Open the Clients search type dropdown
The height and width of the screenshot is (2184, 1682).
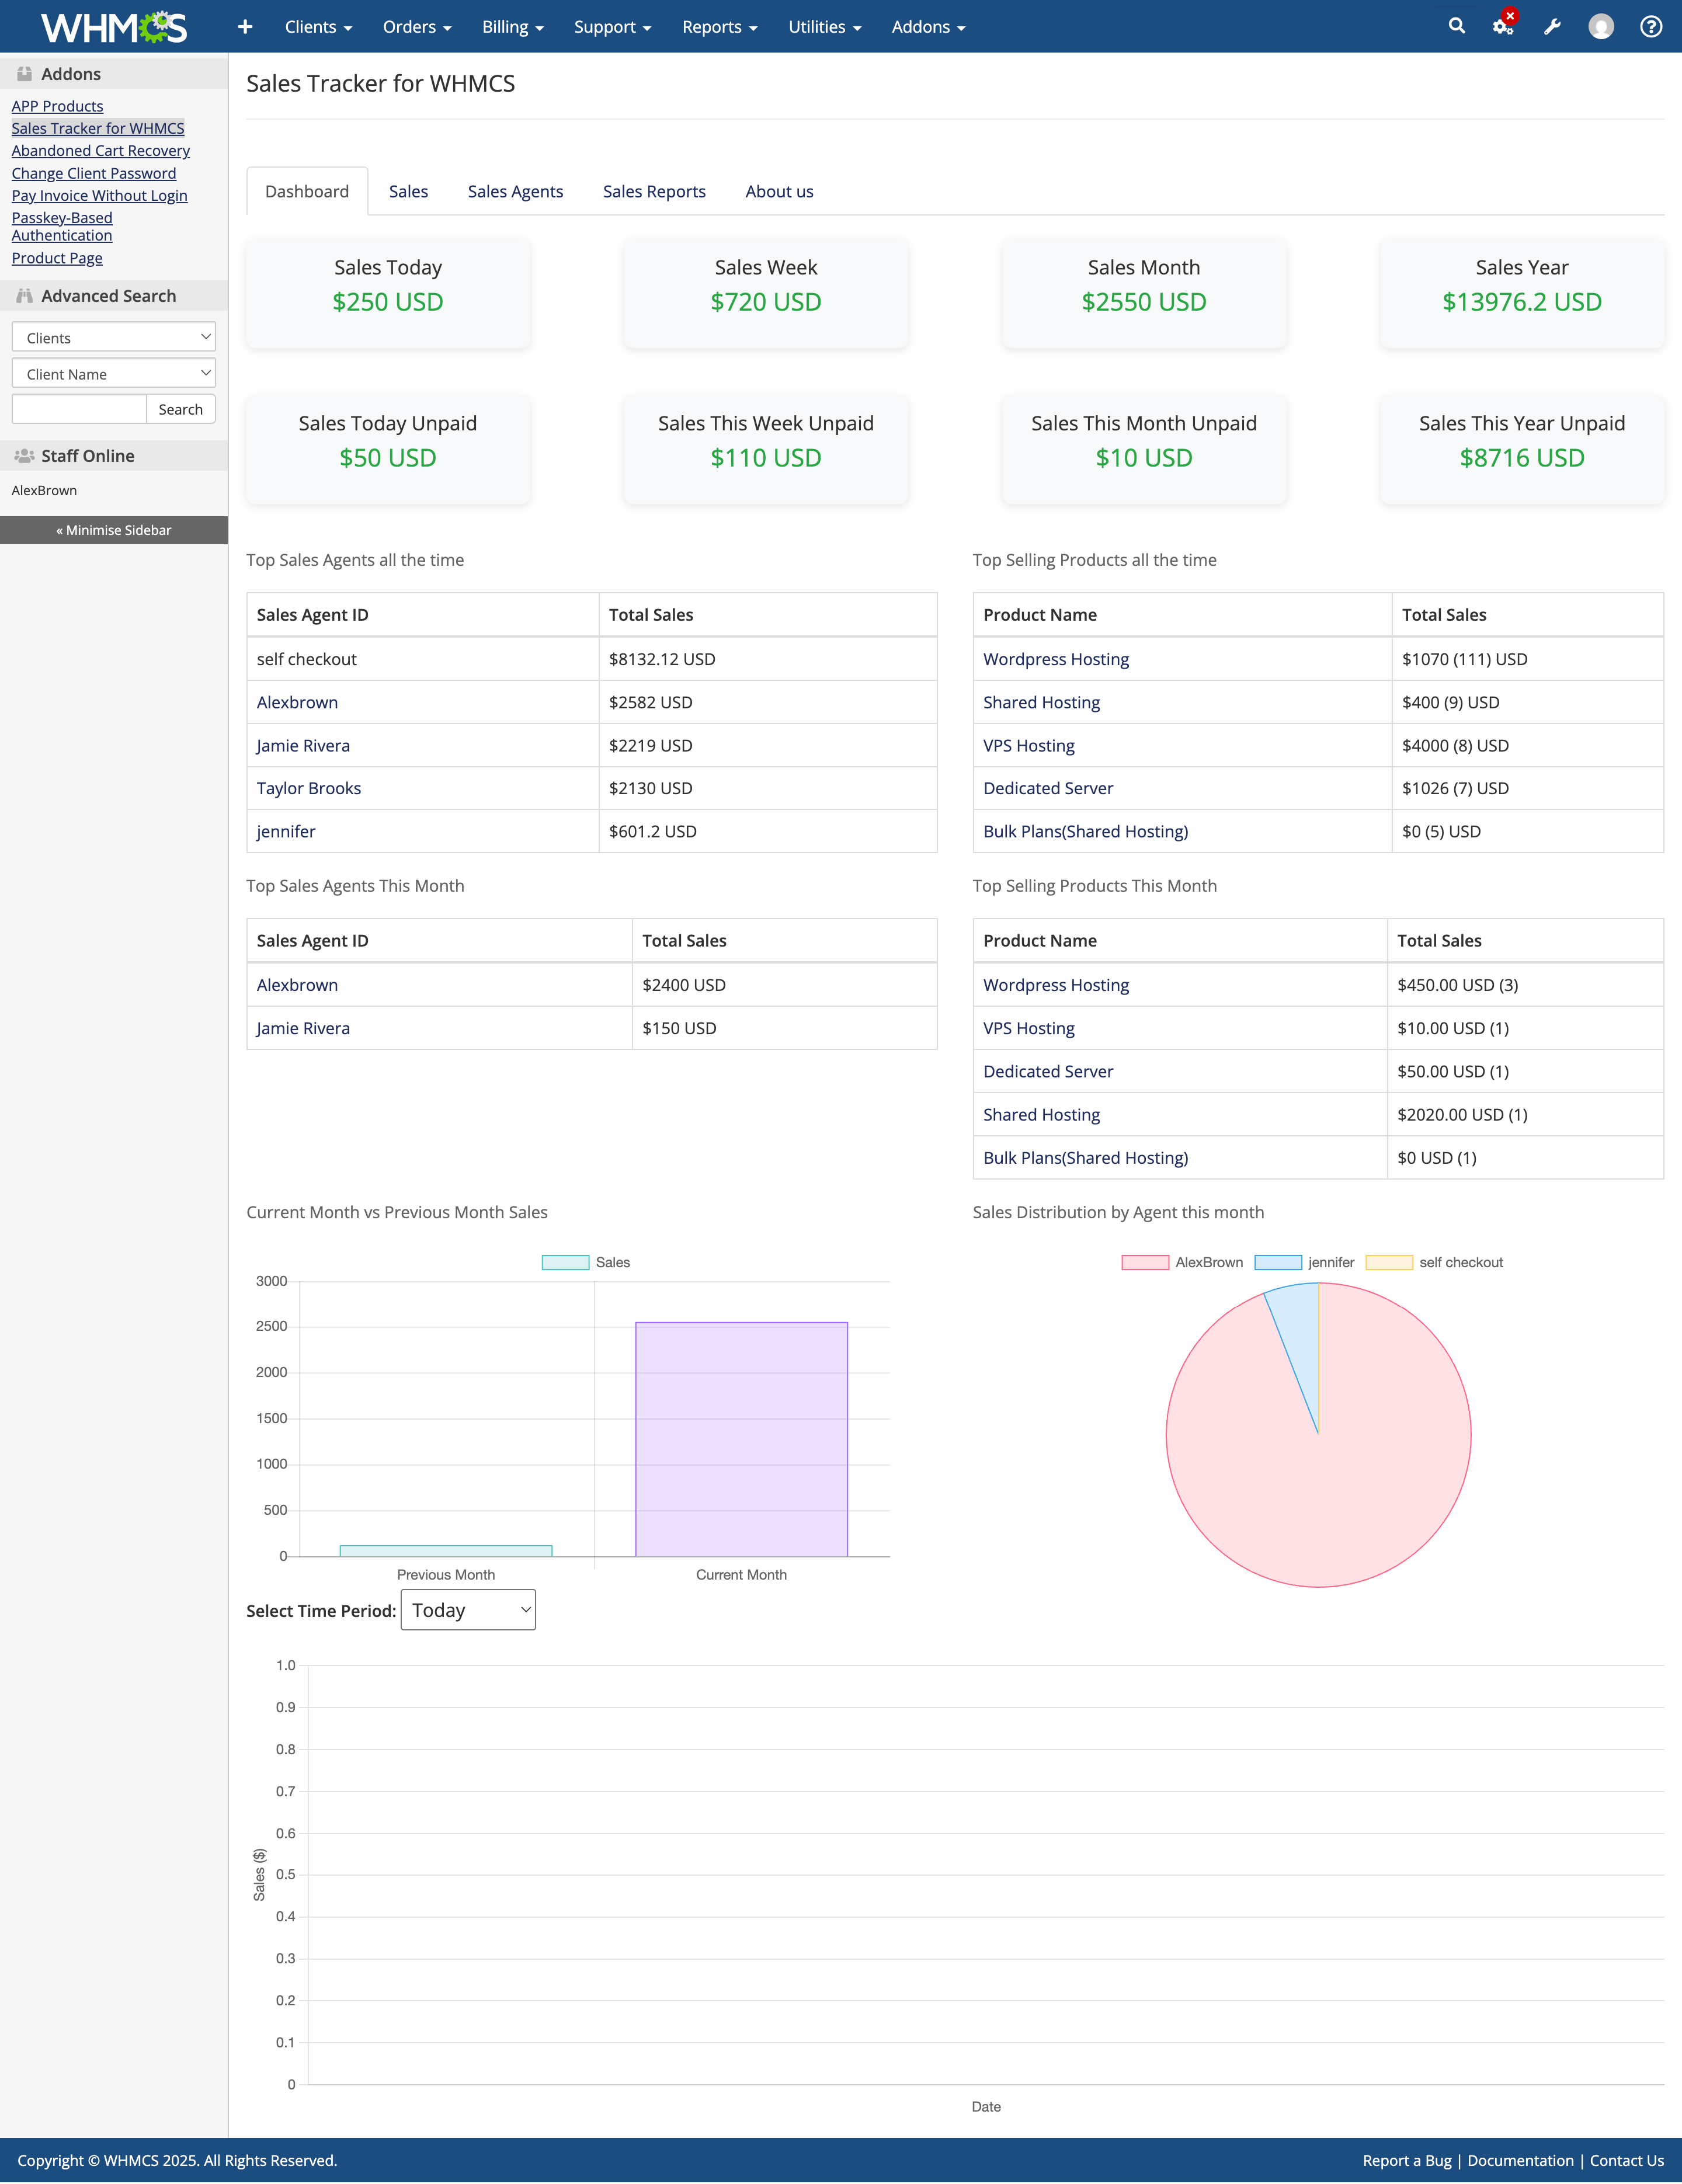(114, 338)
